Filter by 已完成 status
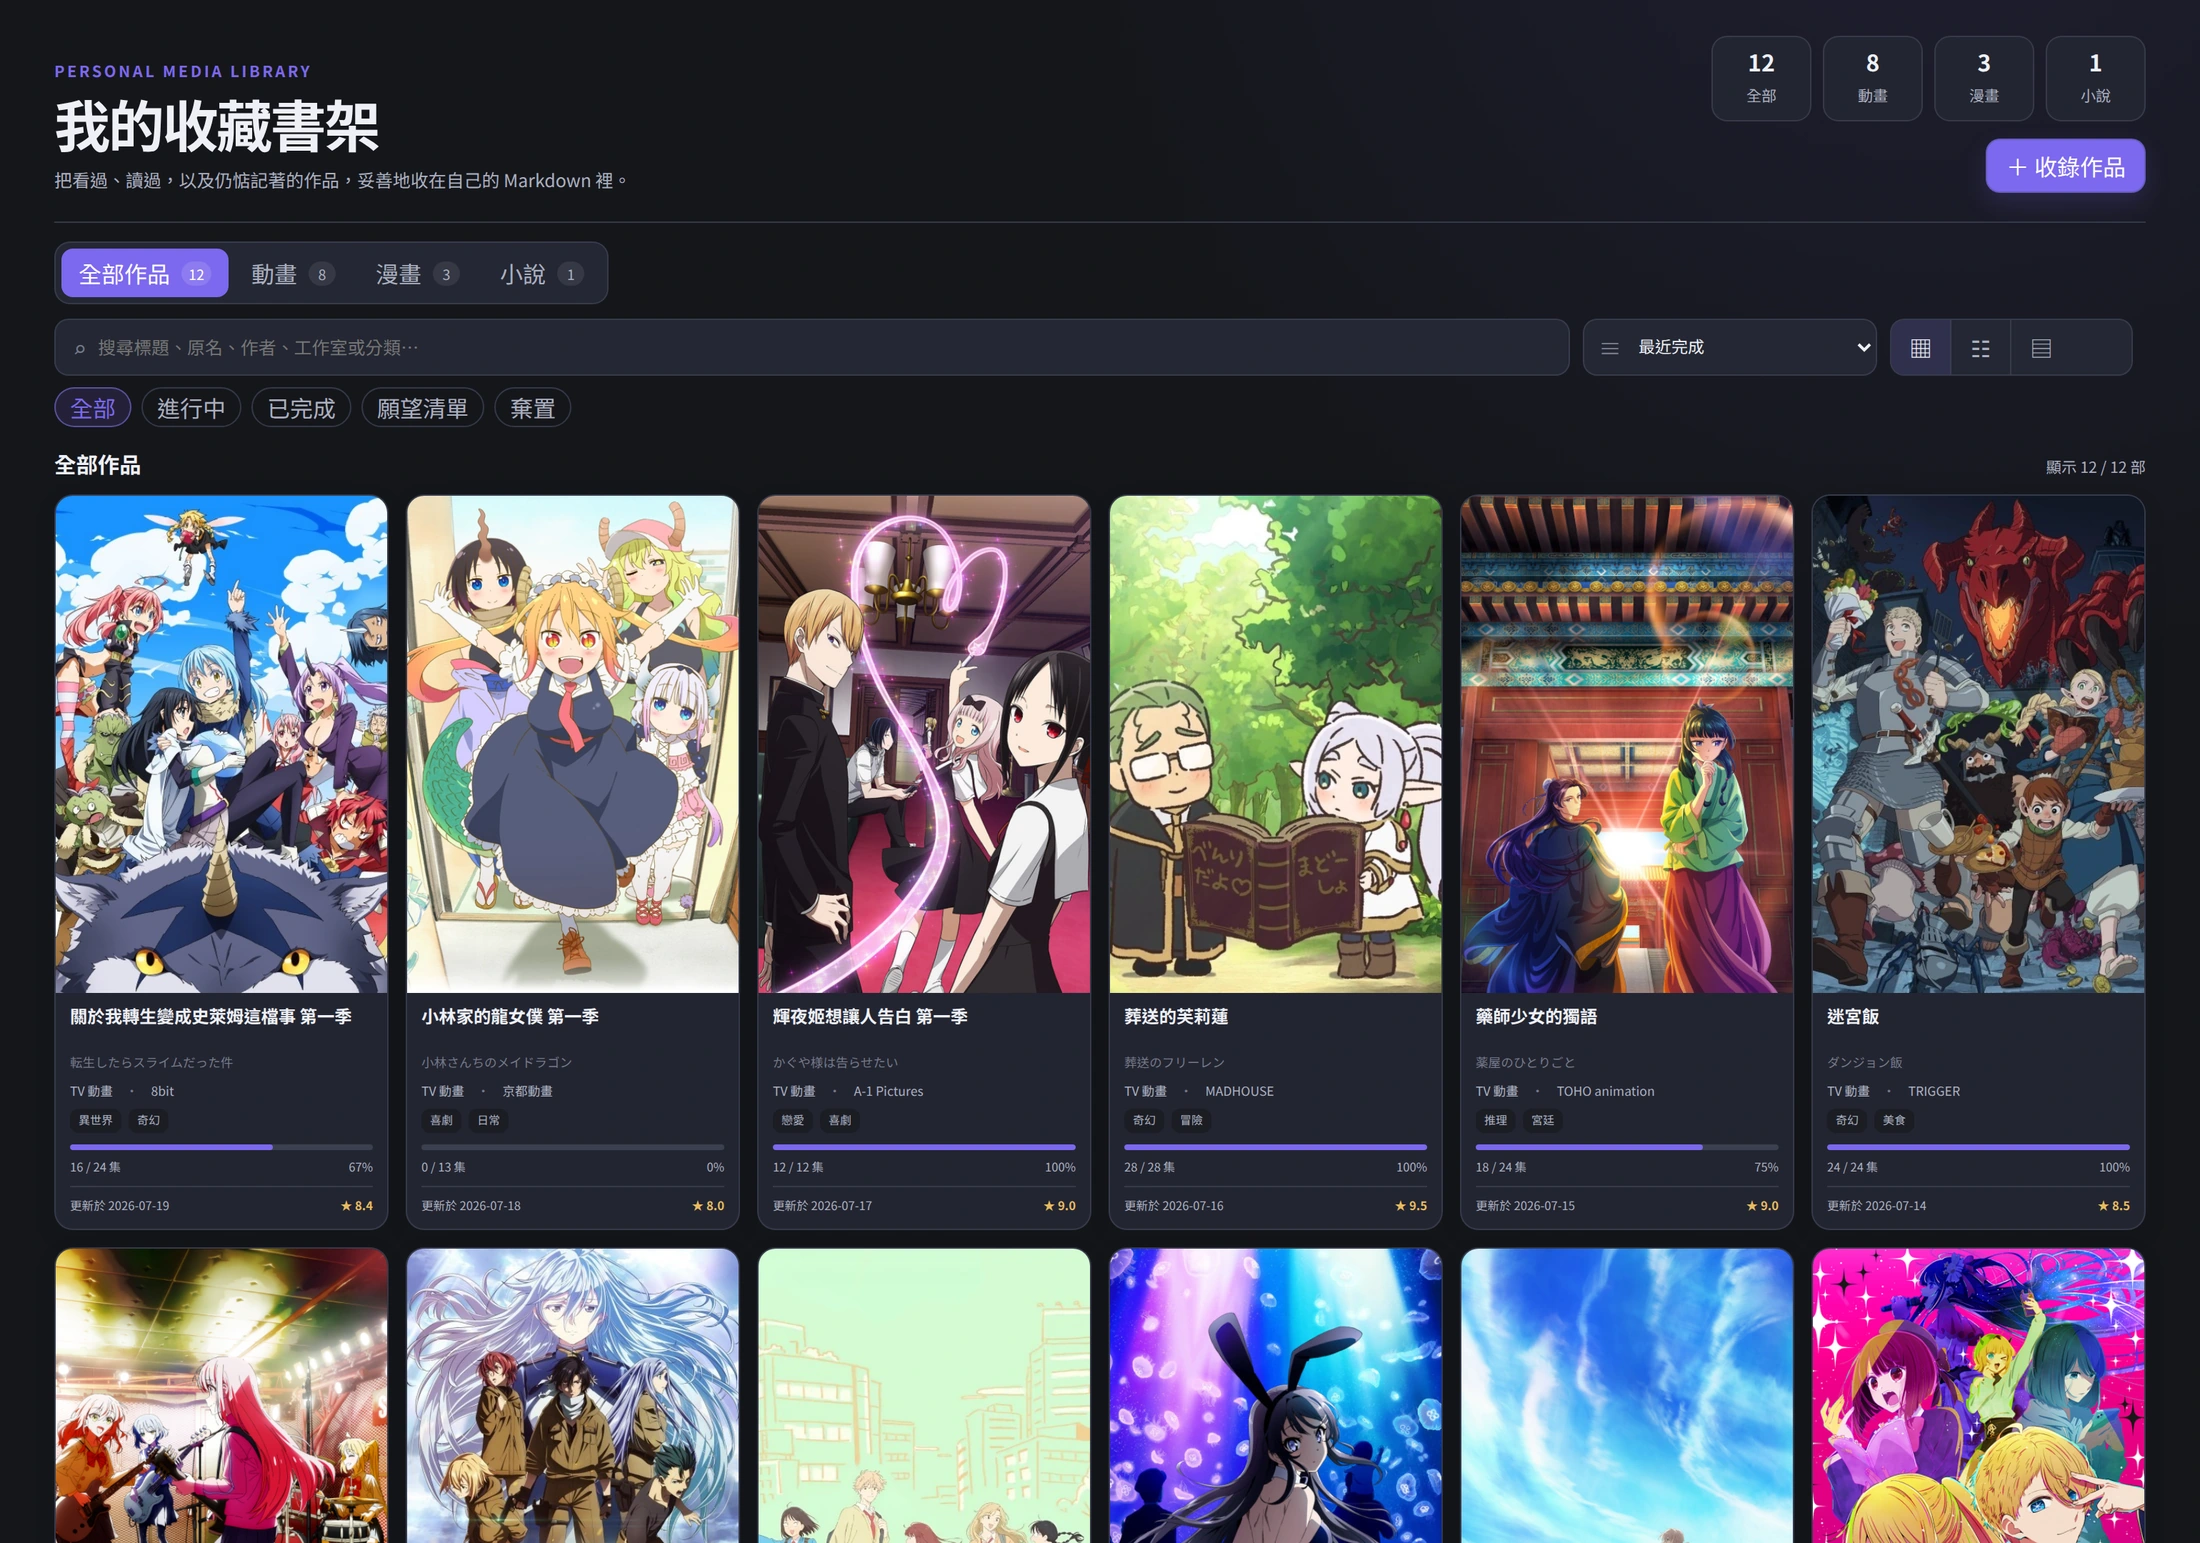This screenshot has width=2200, height=1543. 301,408
